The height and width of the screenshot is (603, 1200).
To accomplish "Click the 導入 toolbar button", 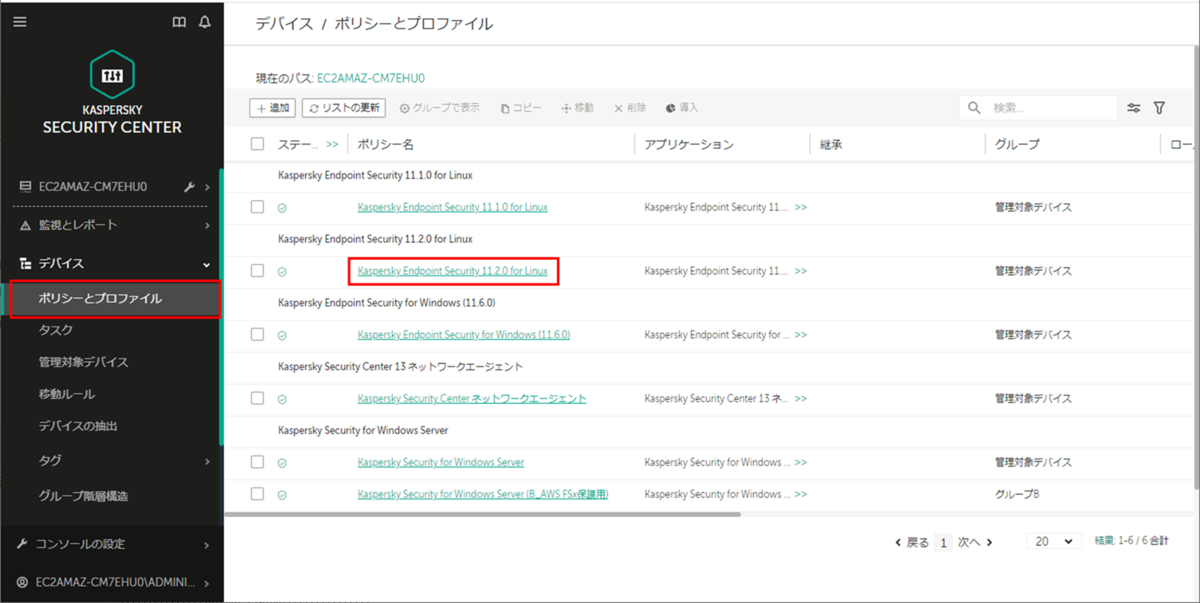I will [682, 108].
